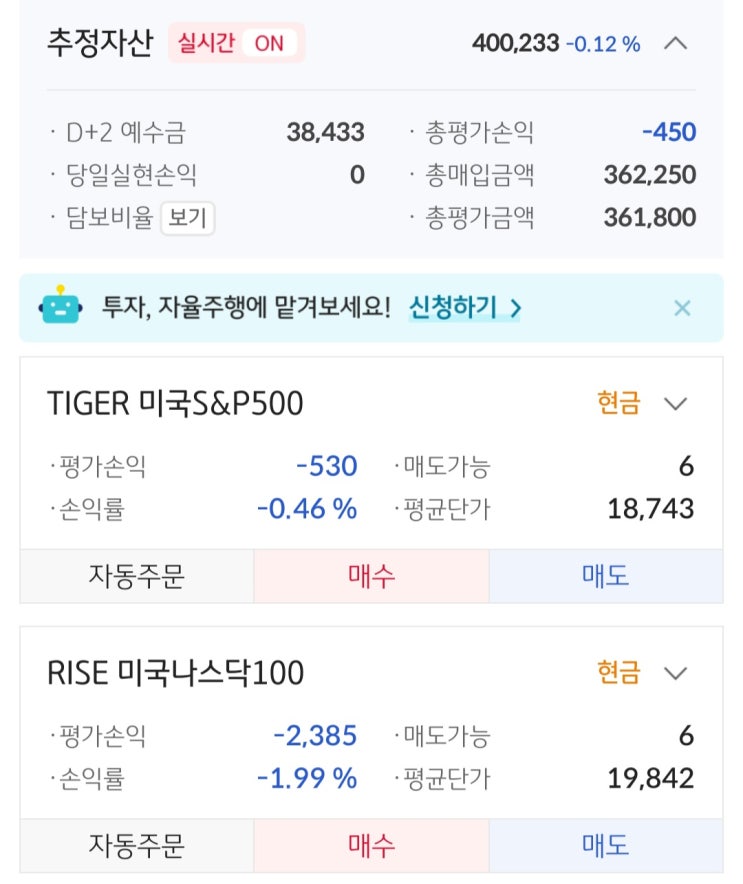Open 신청하기 link in banner

tap(464, 308)
